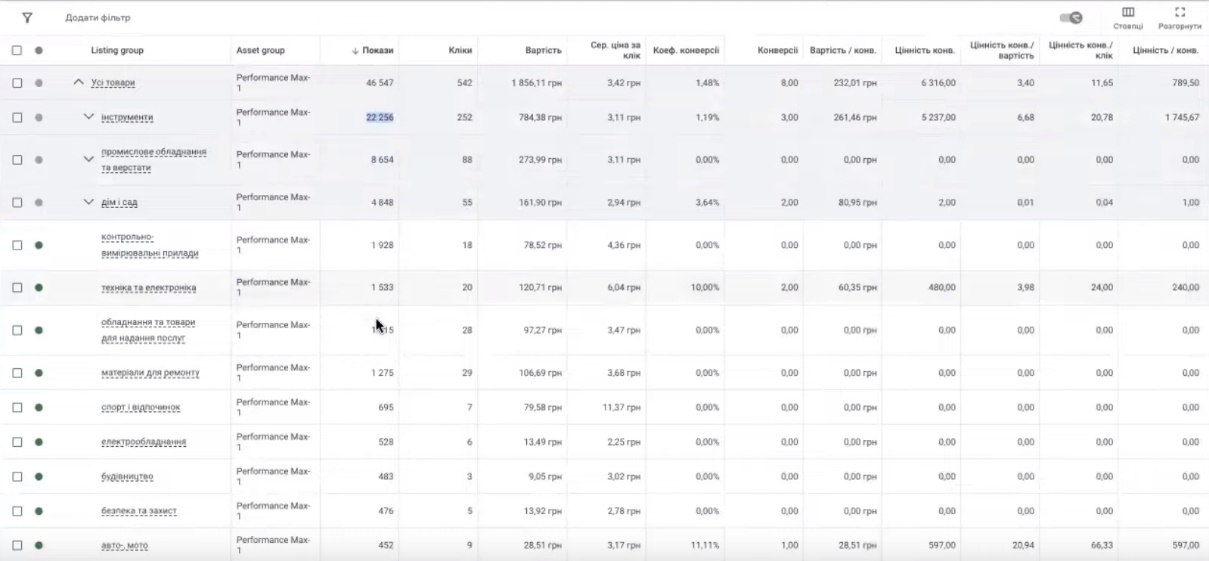Click green status dot for авто-, мото
The image size is (1209, 561).
pos(39,546)
